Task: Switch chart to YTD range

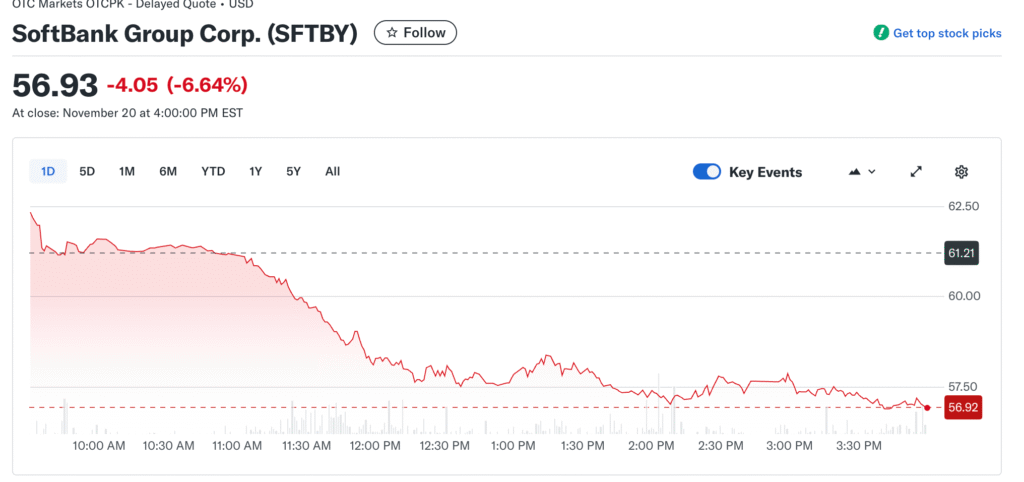Action: (x=213, y=171)
